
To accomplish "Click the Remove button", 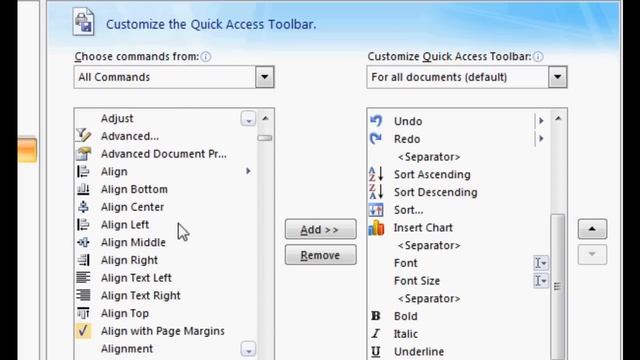I will click(320, 255).
